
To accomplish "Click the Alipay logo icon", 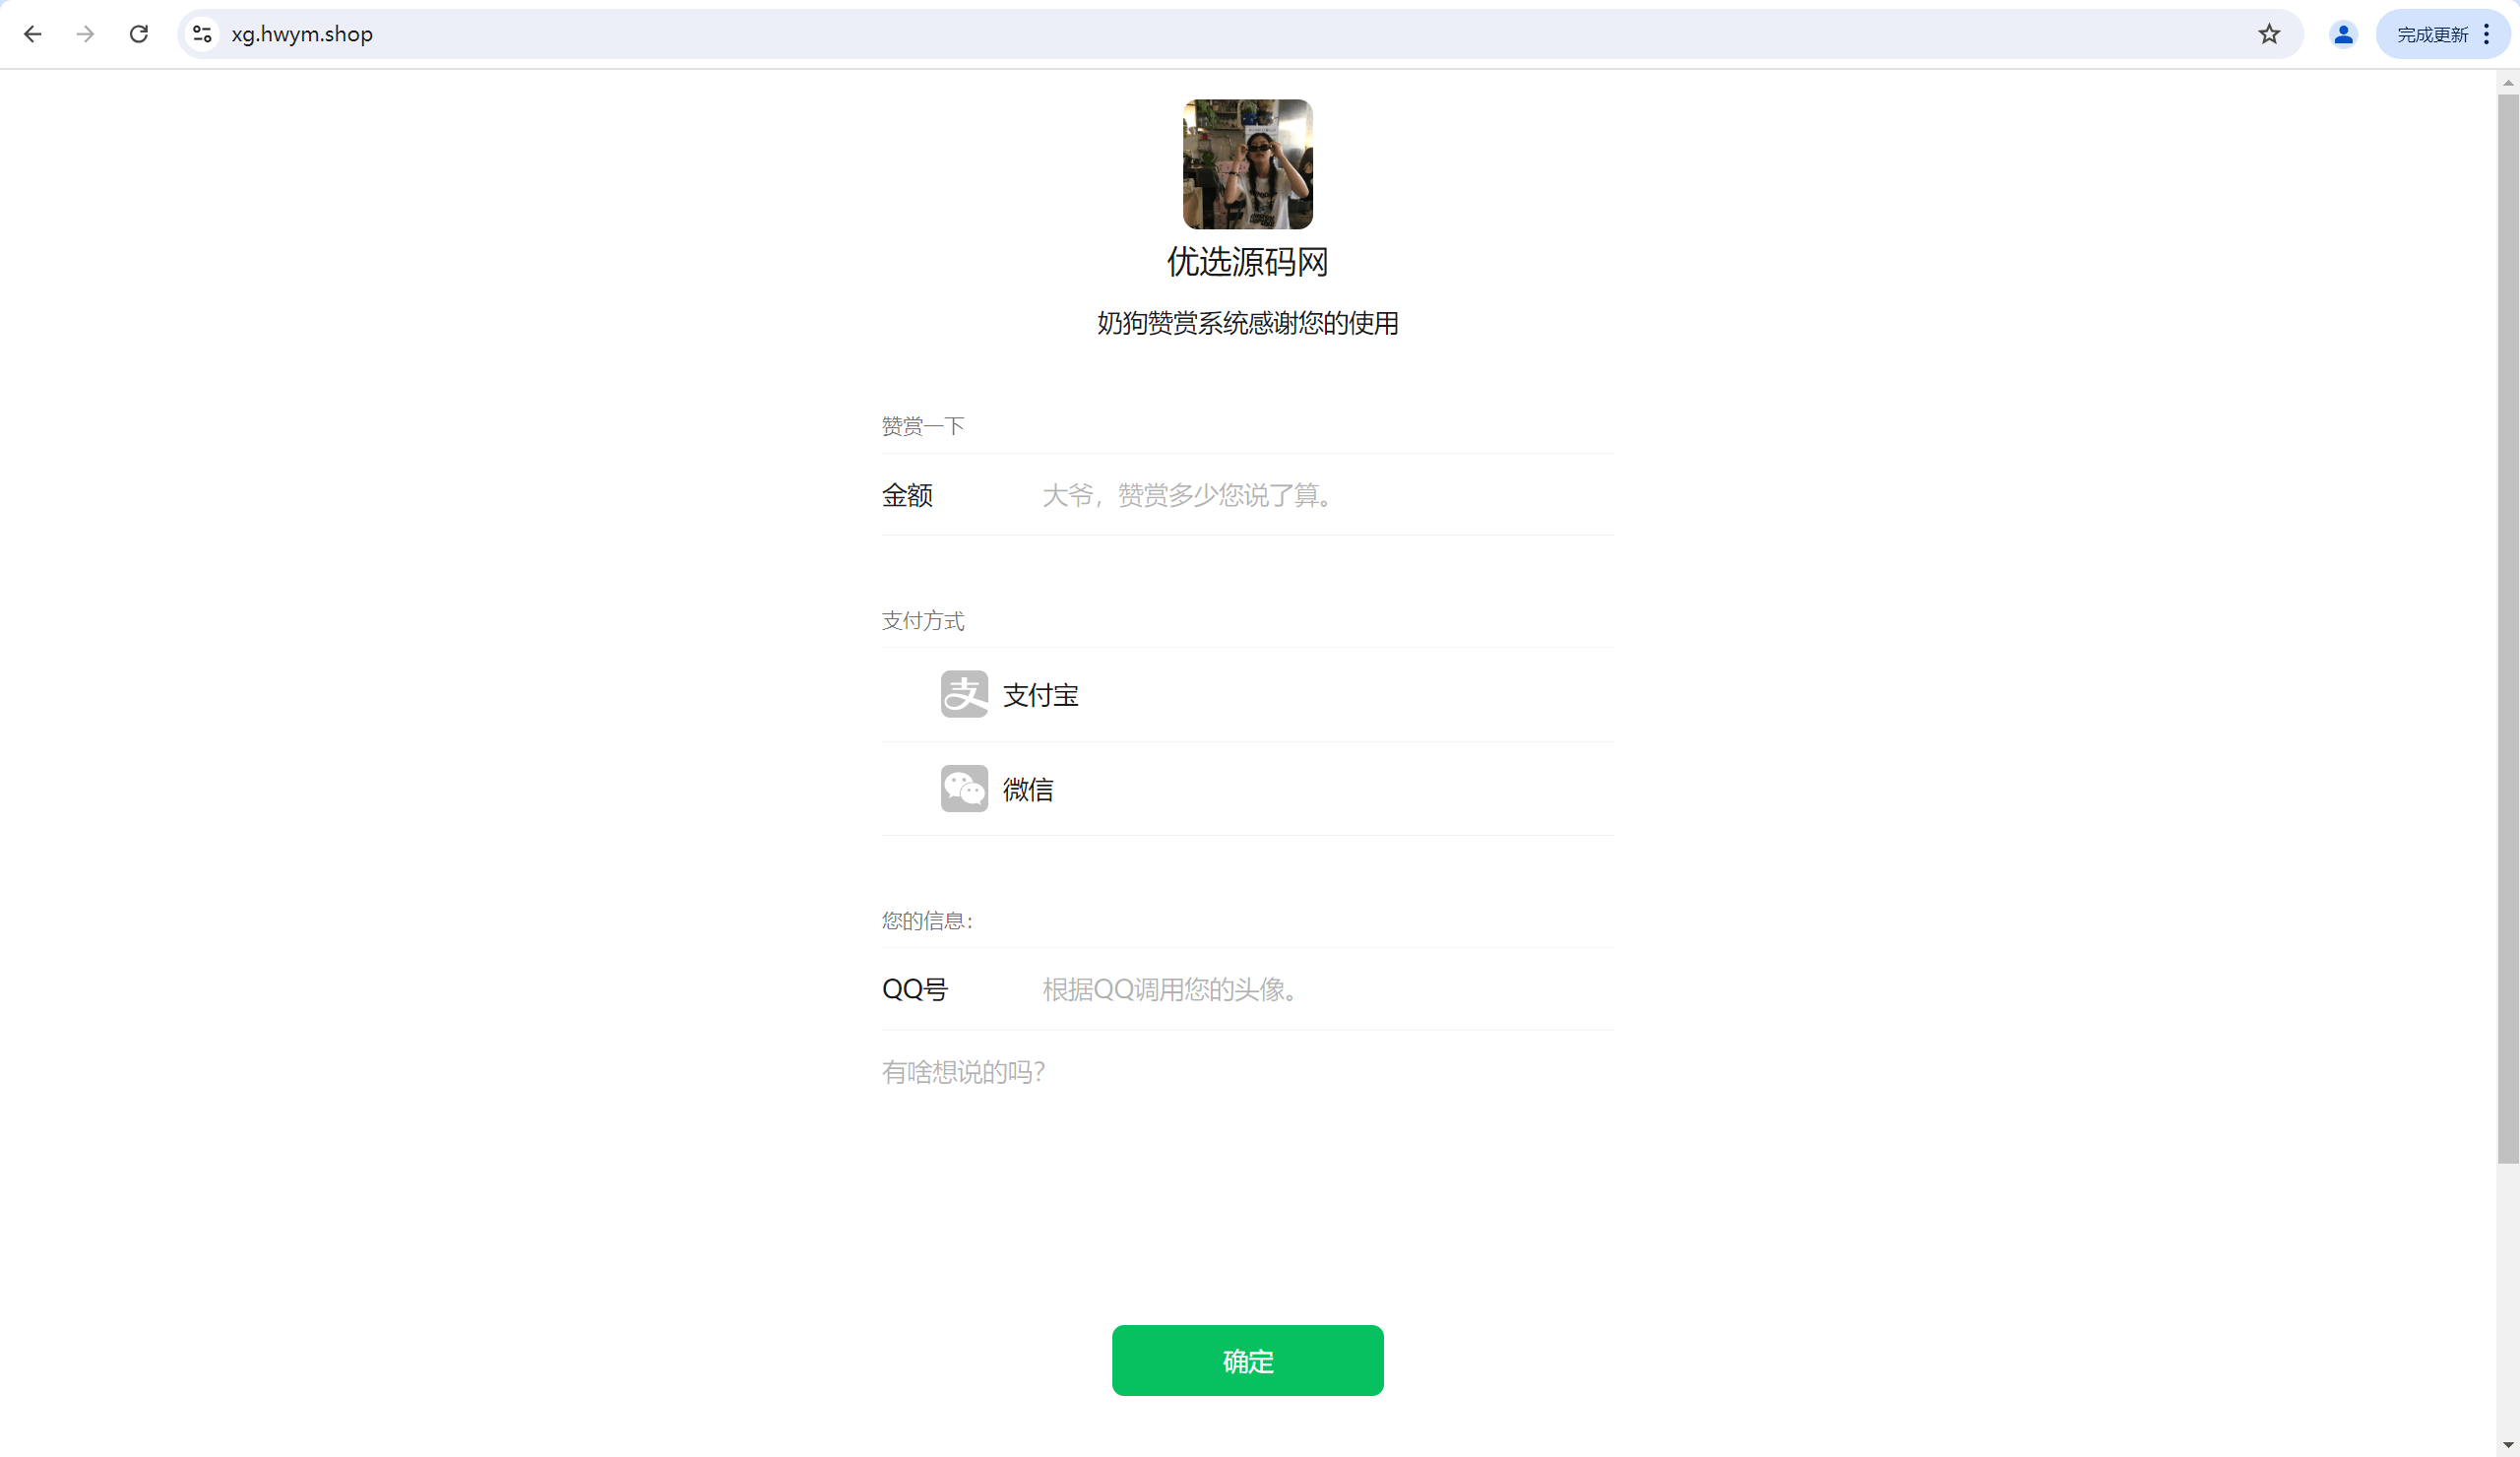I will pyautogui.click(x=964, y=694).
